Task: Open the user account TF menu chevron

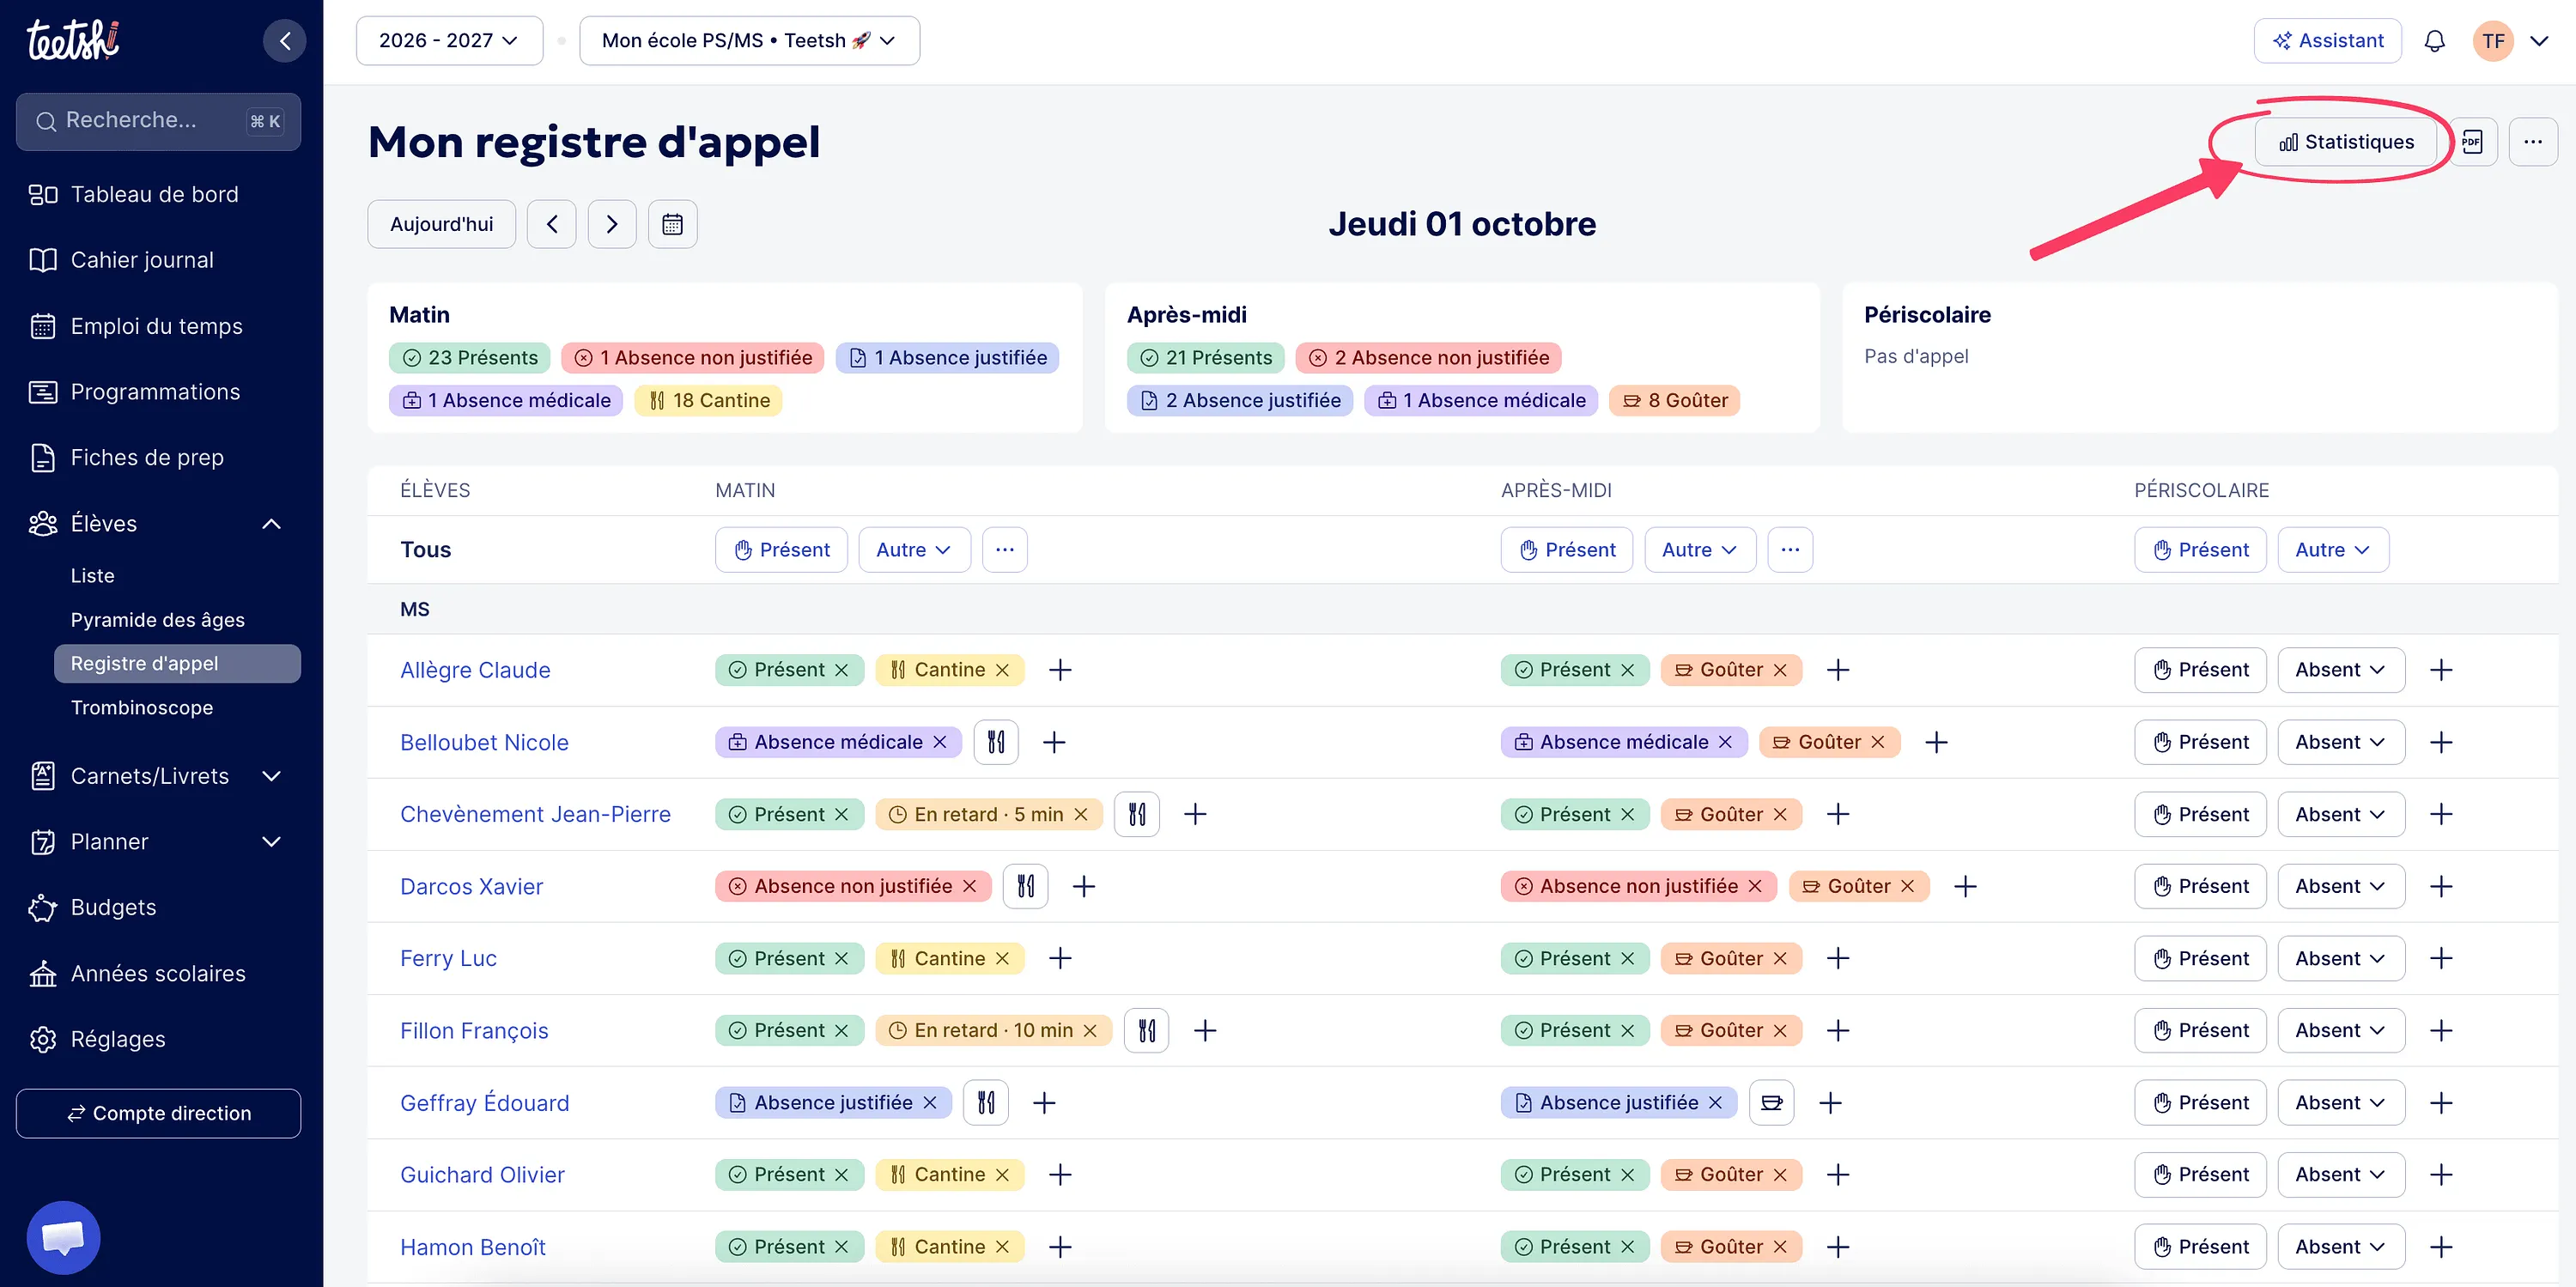Action: tap(2539, 41)
